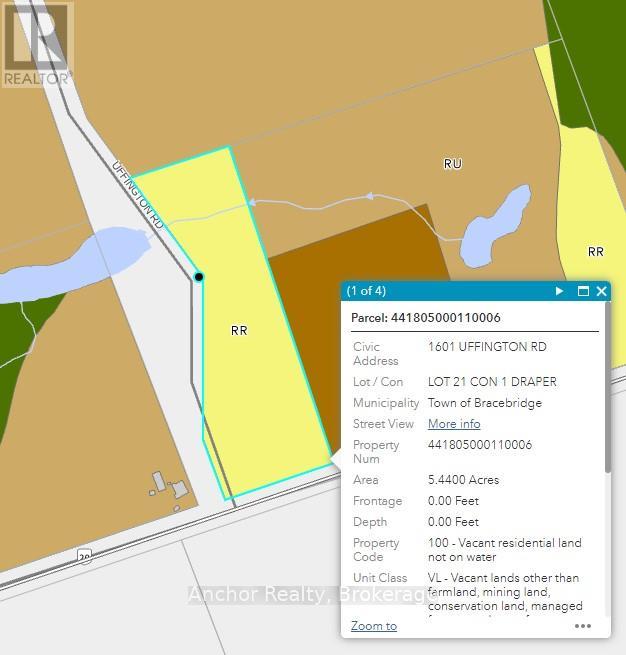Click the building footprints near the road

tap(169, 487)
